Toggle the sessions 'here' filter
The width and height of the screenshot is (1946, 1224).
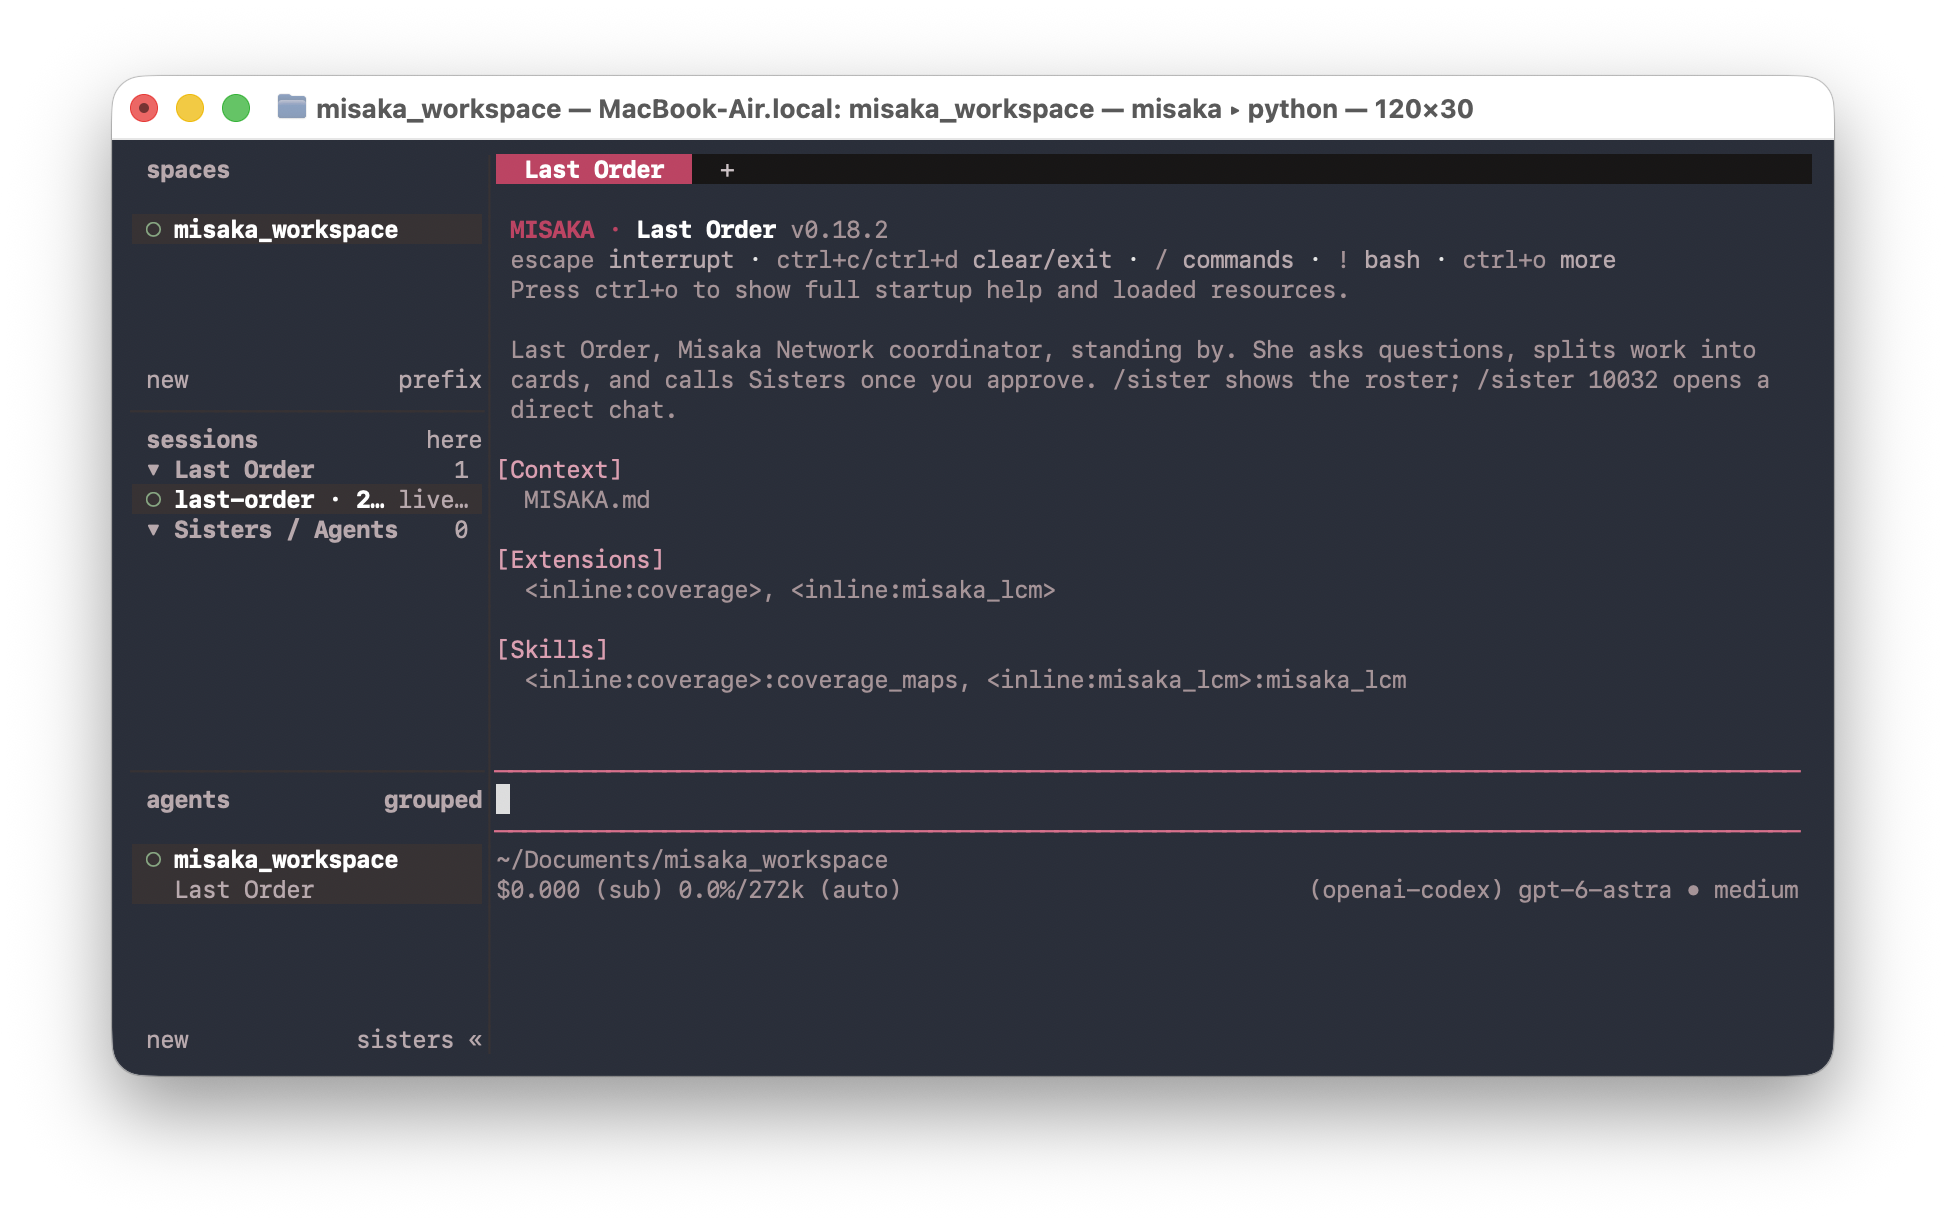(454, 440)
